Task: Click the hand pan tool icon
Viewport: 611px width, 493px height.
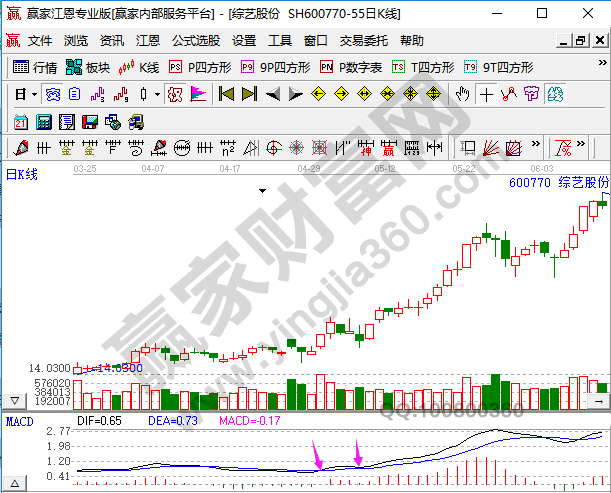Action: (462, 94)
